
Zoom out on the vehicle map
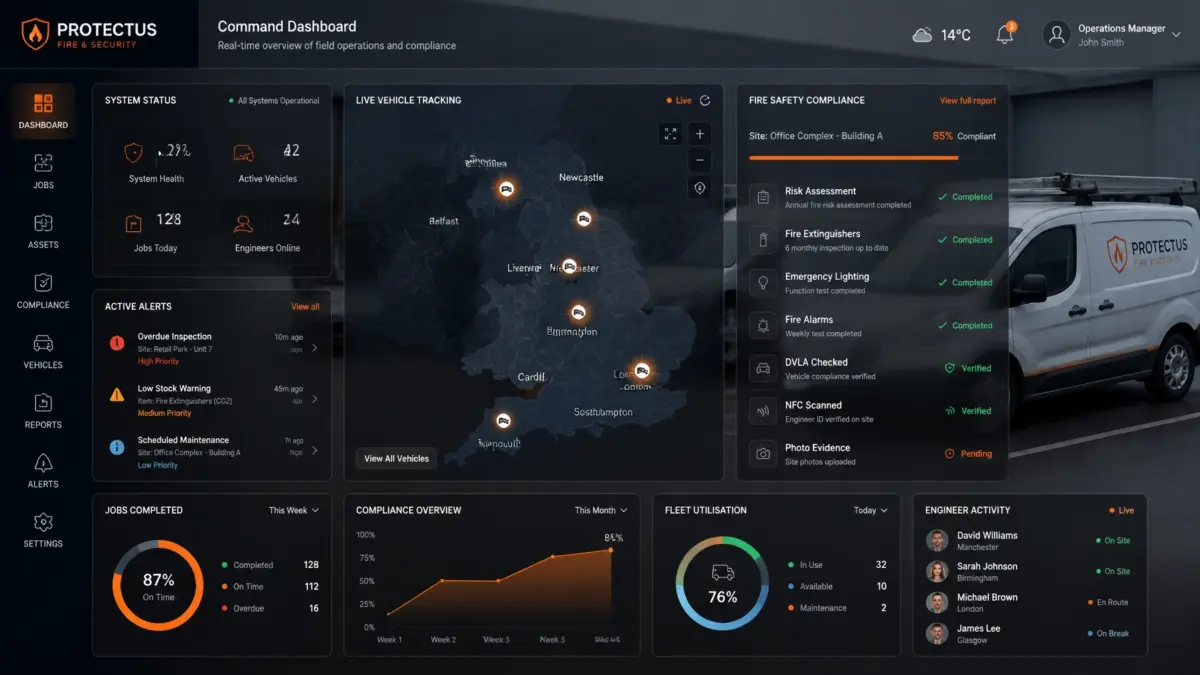point(700,161)
